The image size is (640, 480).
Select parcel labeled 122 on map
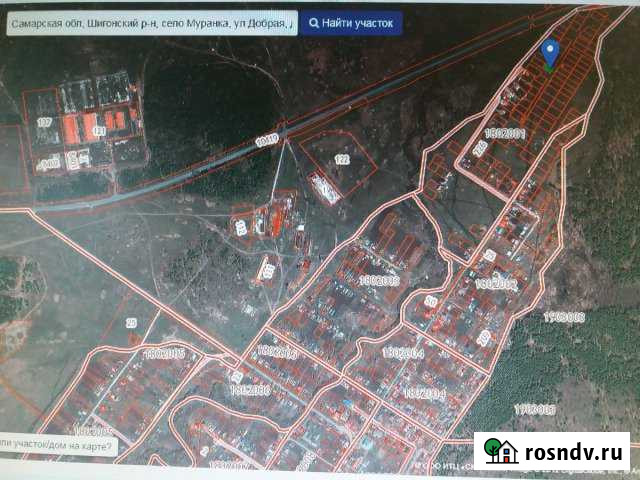tap(342, 159)
